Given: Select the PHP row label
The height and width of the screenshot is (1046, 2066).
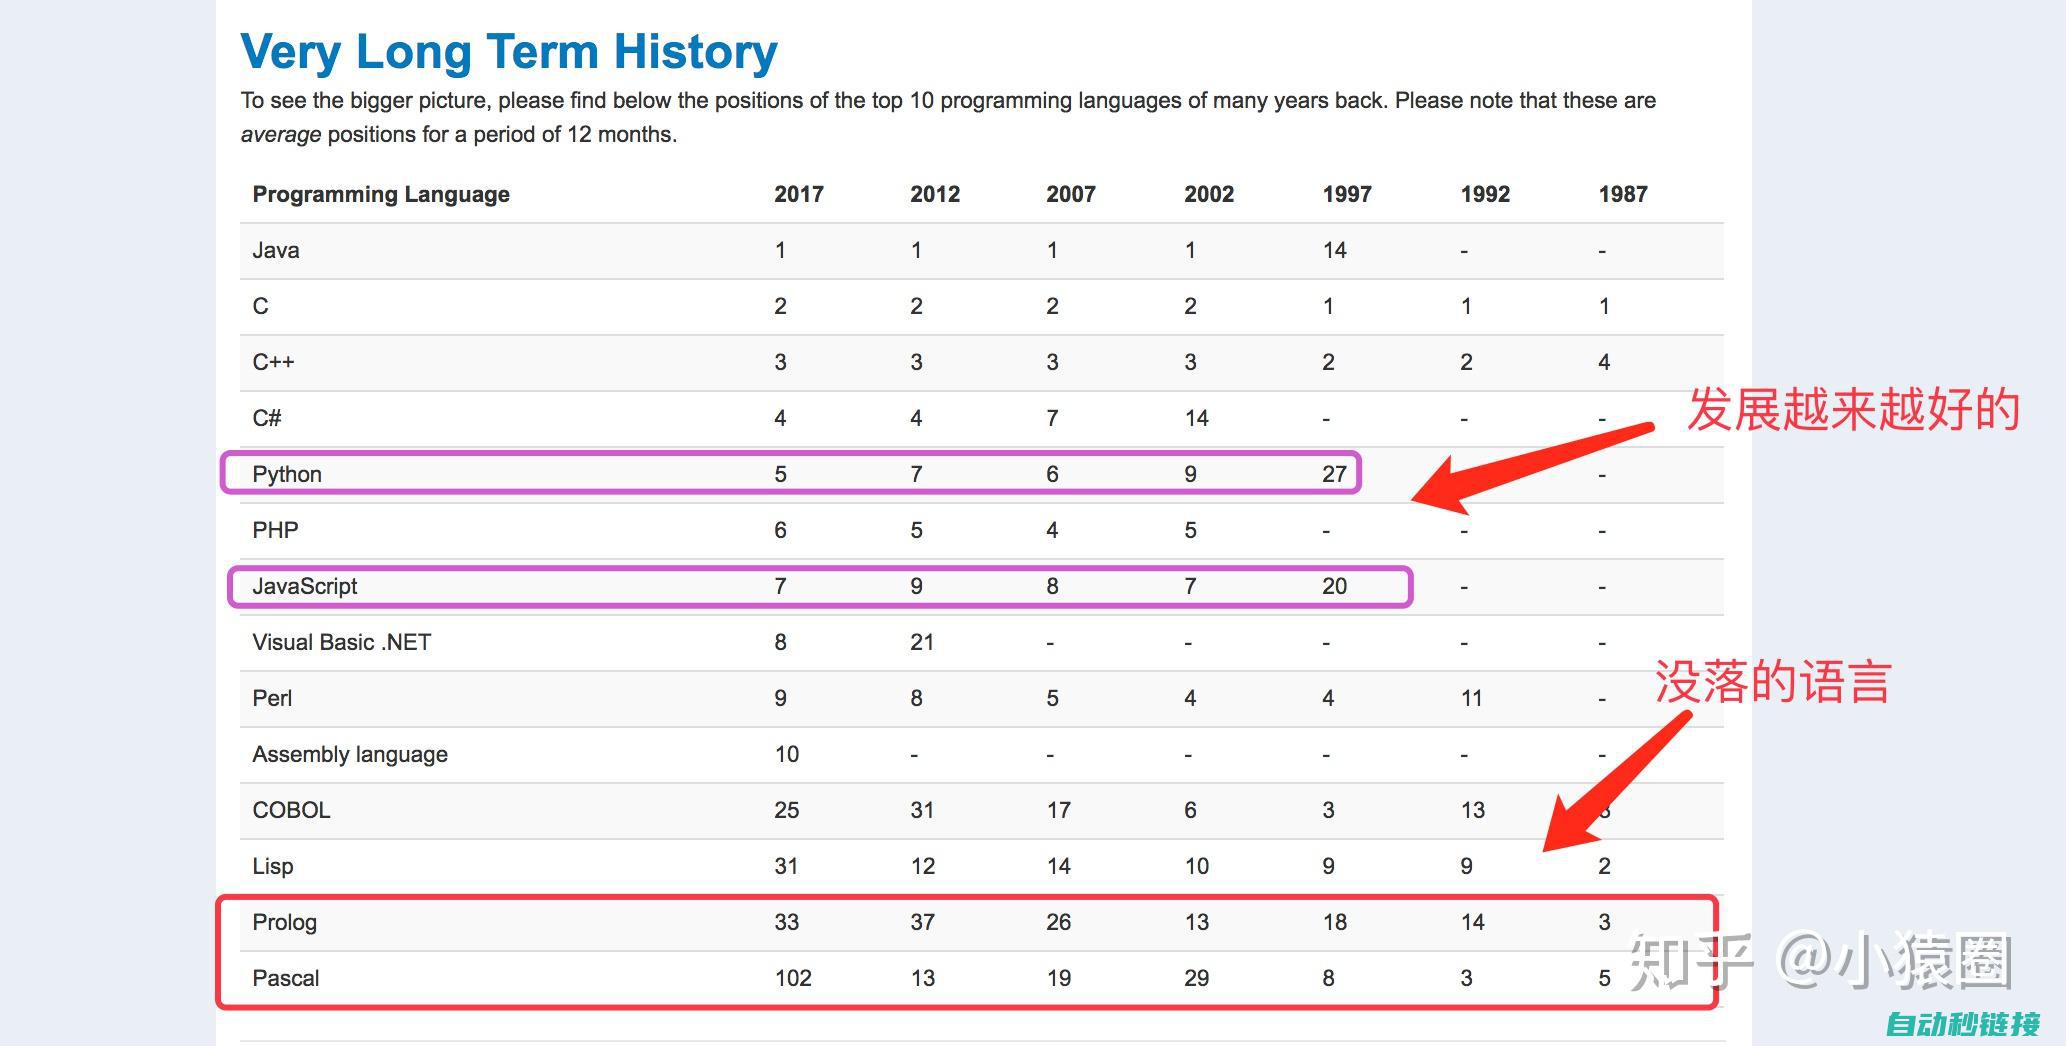Looking at the screenshot, I should 275,530.
